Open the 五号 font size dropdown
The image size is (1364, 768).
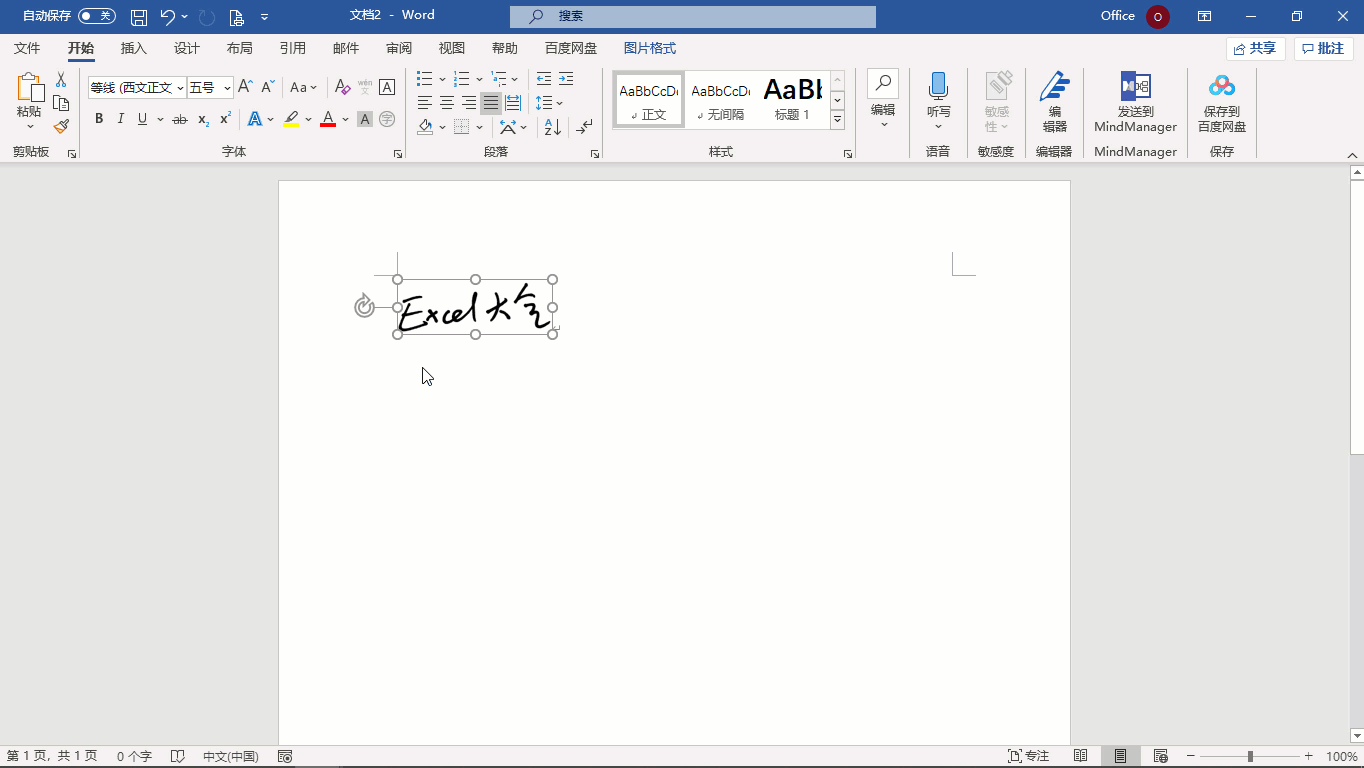[227, 88]
